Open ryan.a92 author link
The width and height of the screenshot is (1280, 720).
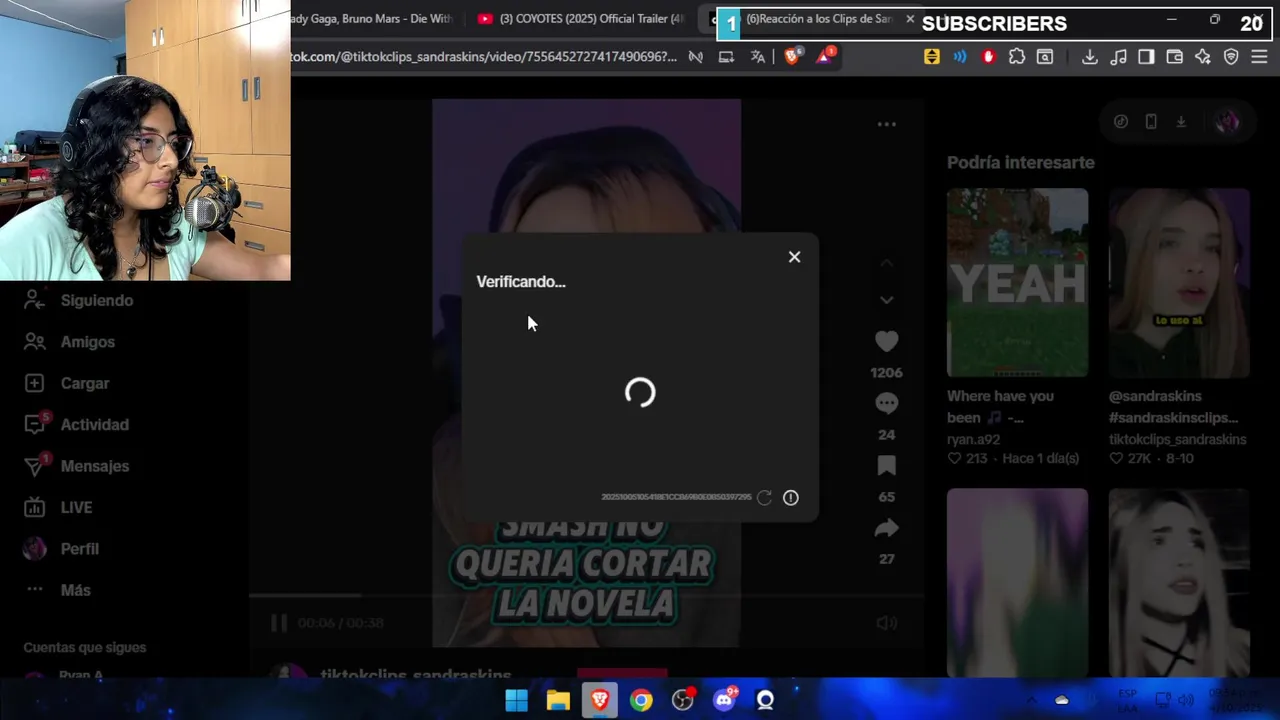pos(973,439)
